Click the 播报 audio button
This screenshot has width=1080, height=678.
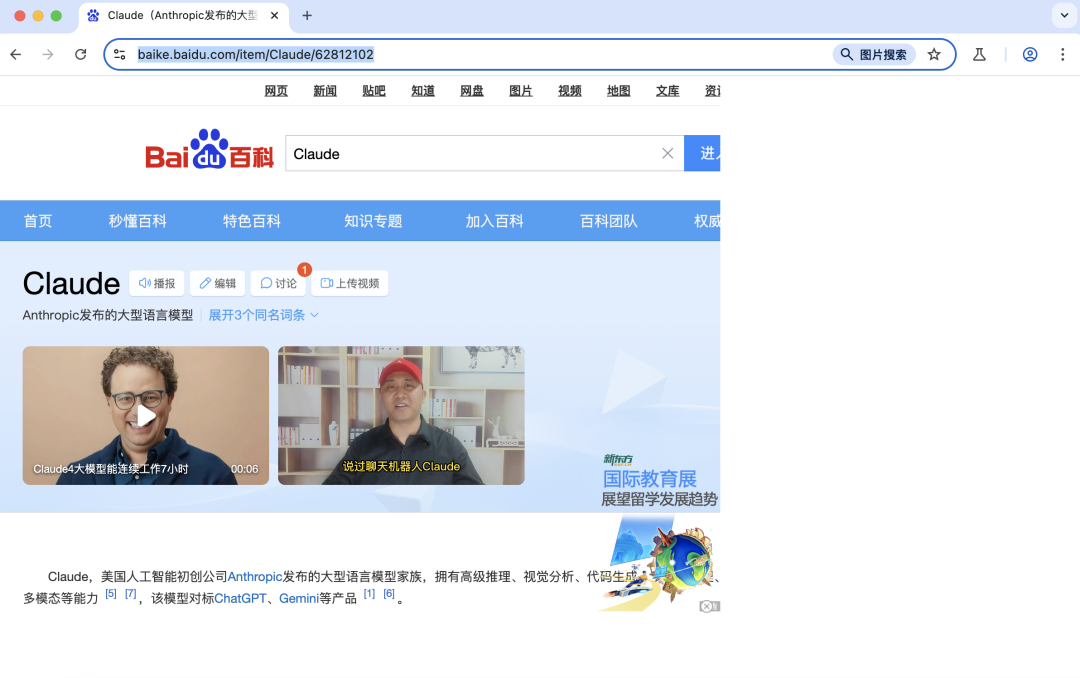click(x=157, y=283)
